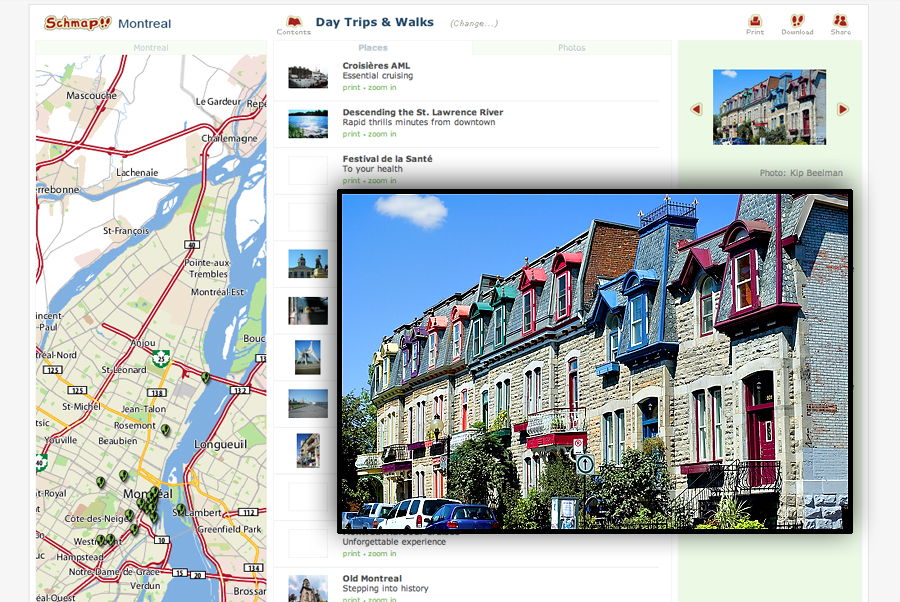Open Festival de la Santé title
The width and height of the screenshot is (900, 602).
(x=387, y=158)
